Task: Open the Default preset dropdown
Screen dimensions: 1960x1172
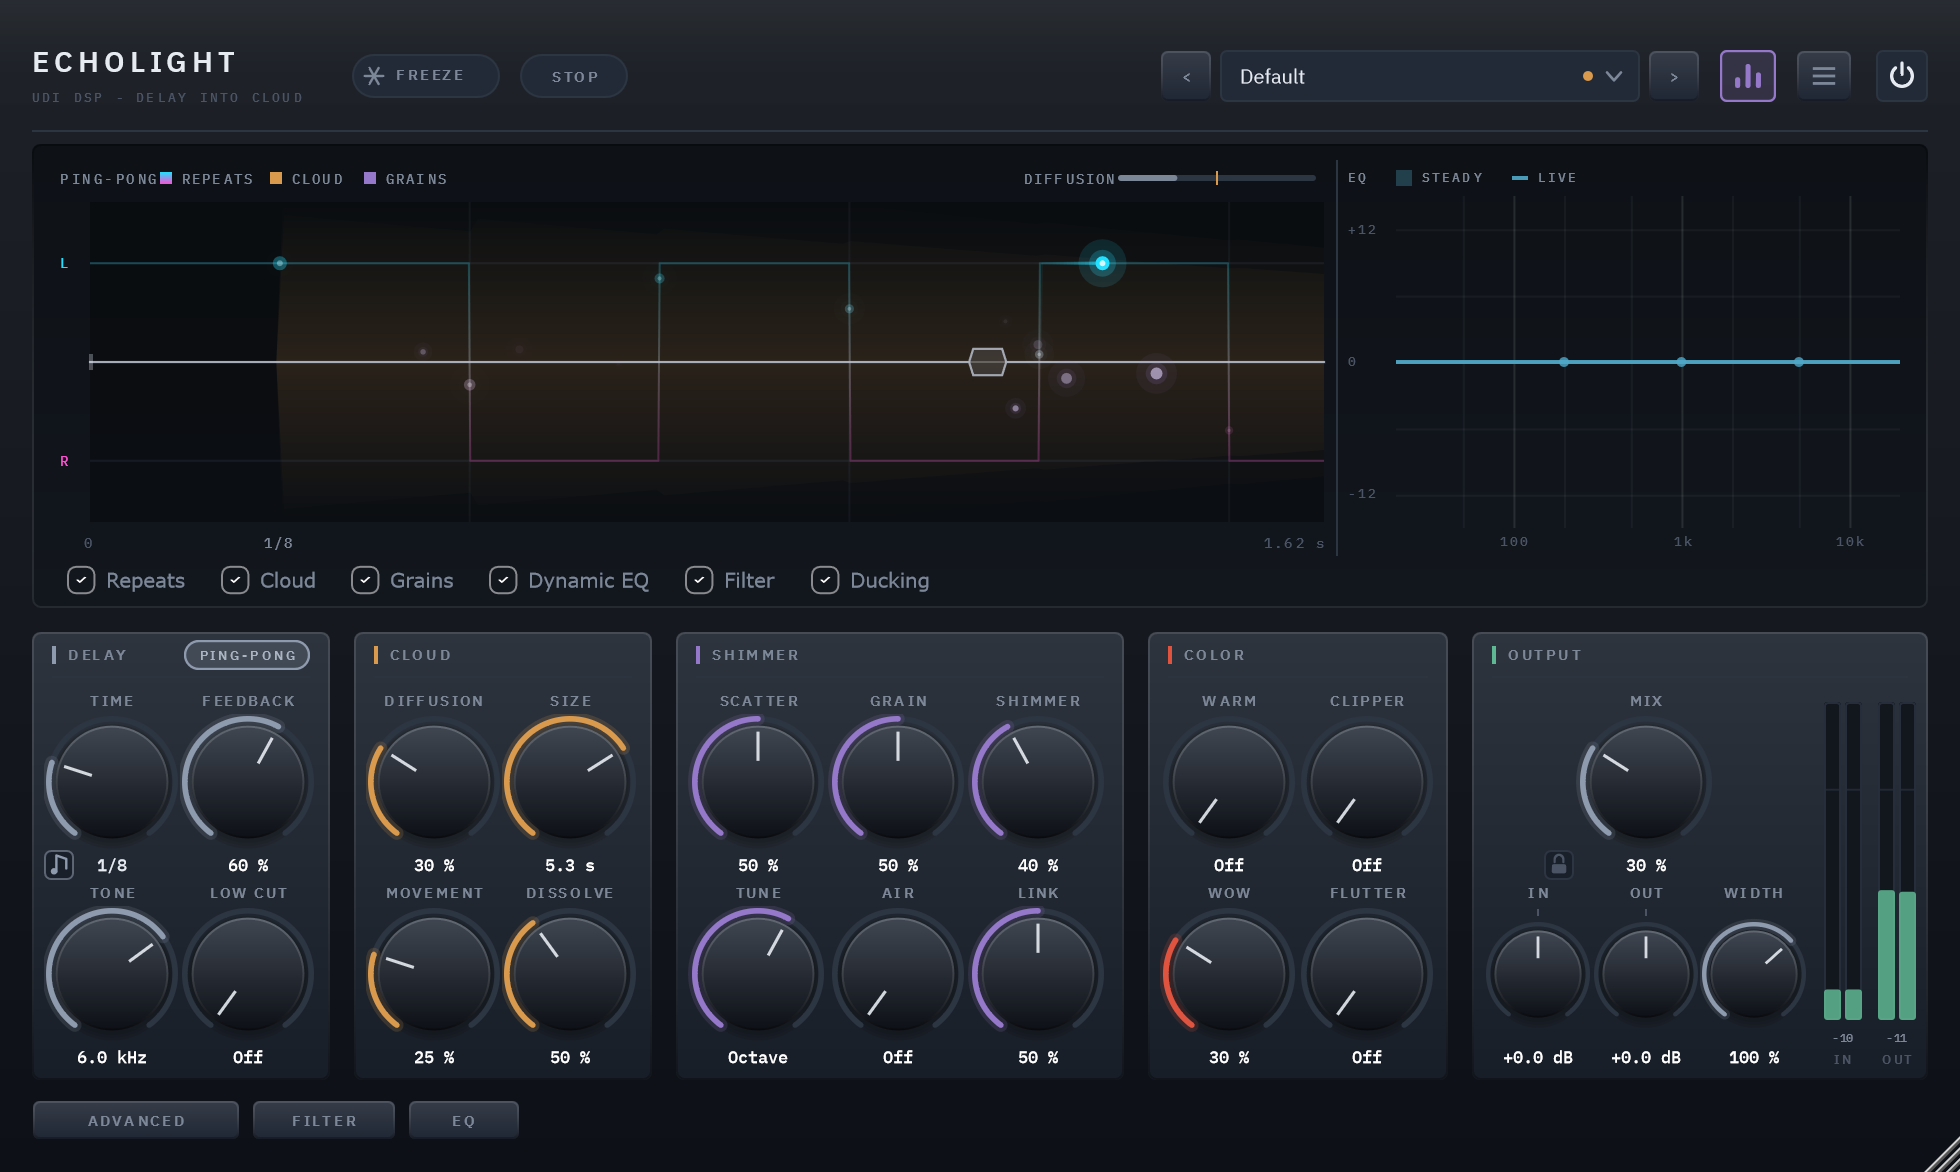Action: click(1429, 76)
